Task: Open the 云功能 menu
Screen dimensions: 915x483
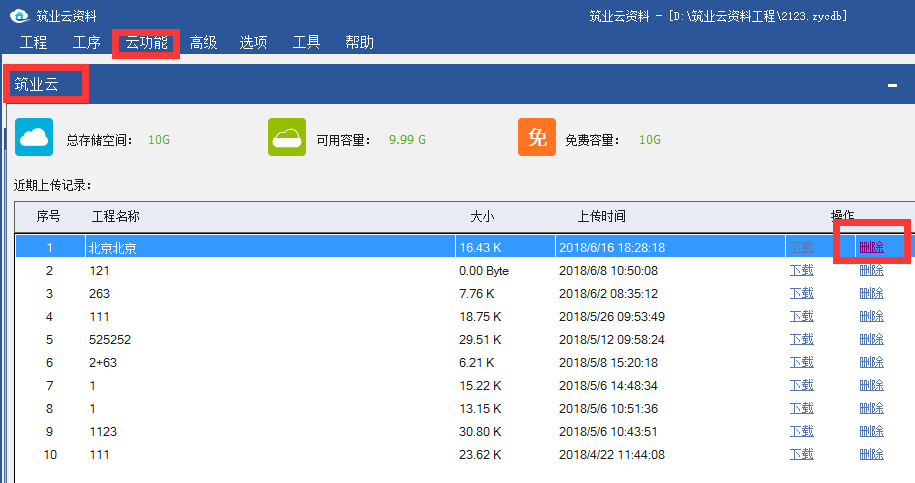Action: (x=146, y=42)
